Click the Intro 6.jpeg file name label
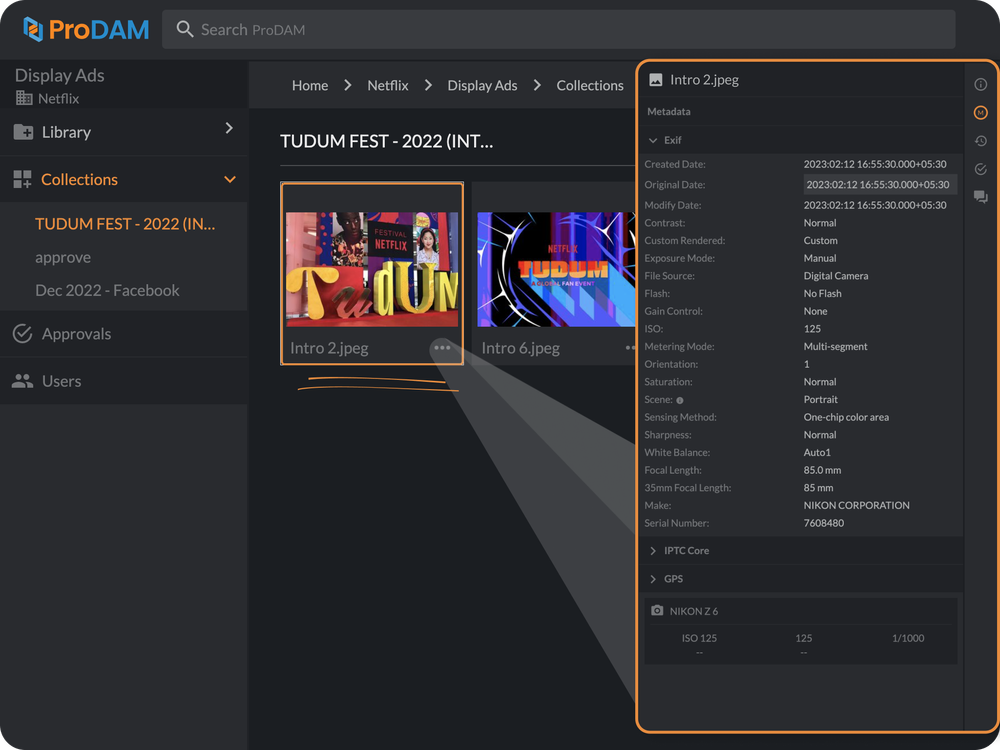1000x750 pixels. click(x=520, y=348)
